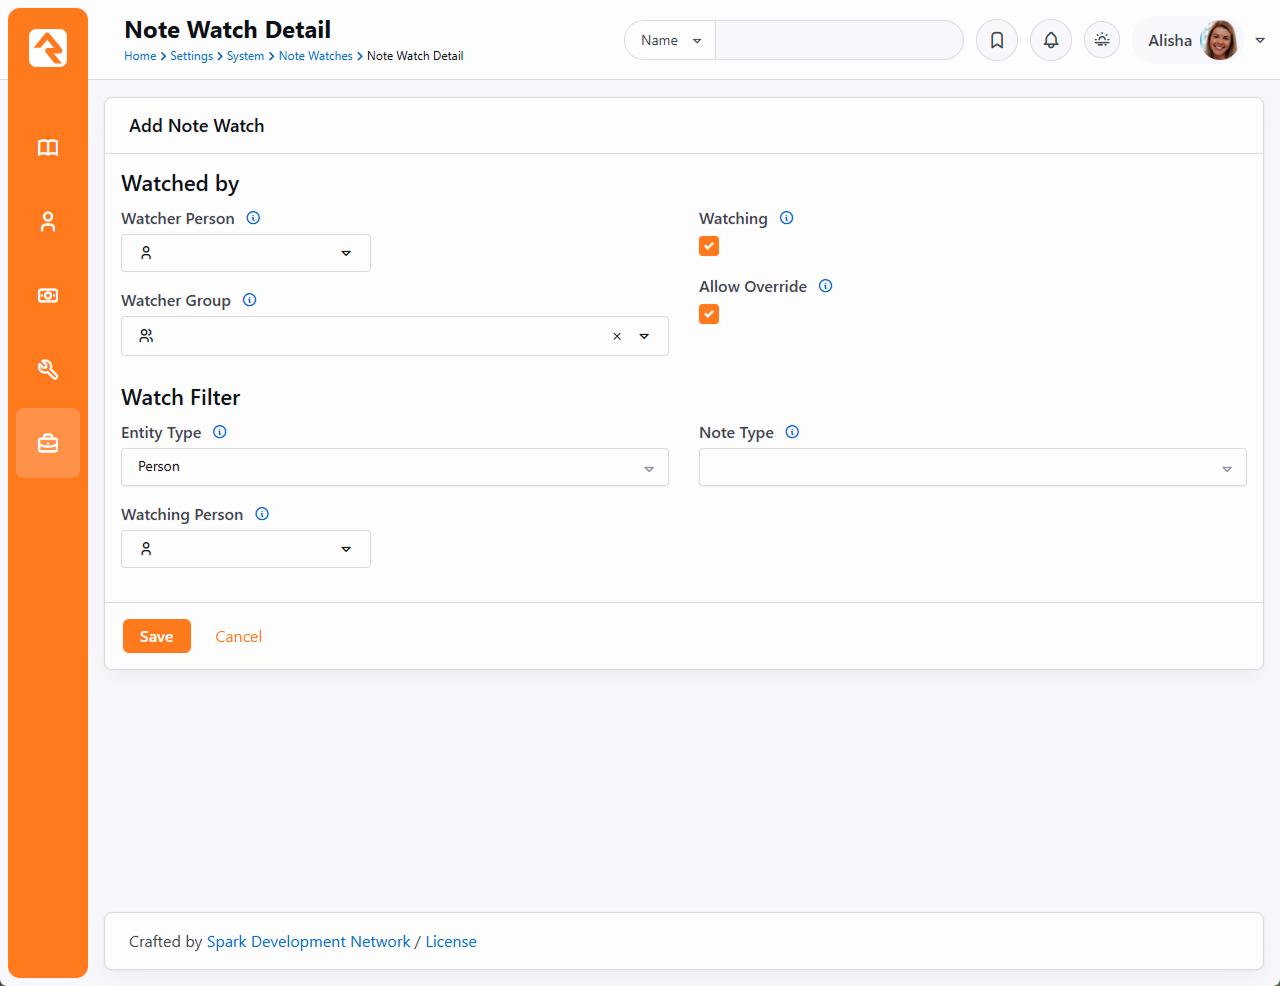Open the person icon sidebar menu
Screen dimensions: 1280x986
tap(48, 222)
